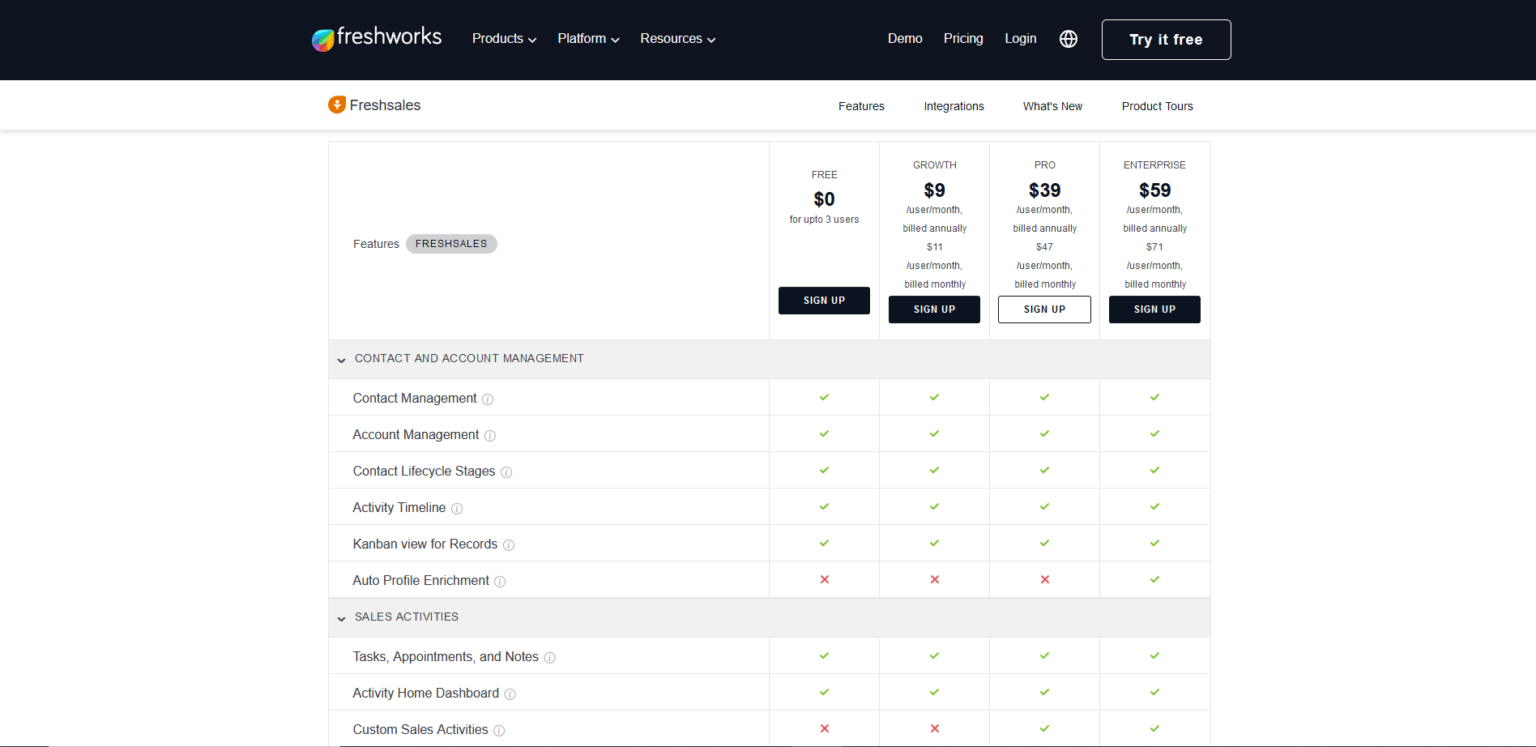Click the FRESHSALES features badge

pos(451,243)
